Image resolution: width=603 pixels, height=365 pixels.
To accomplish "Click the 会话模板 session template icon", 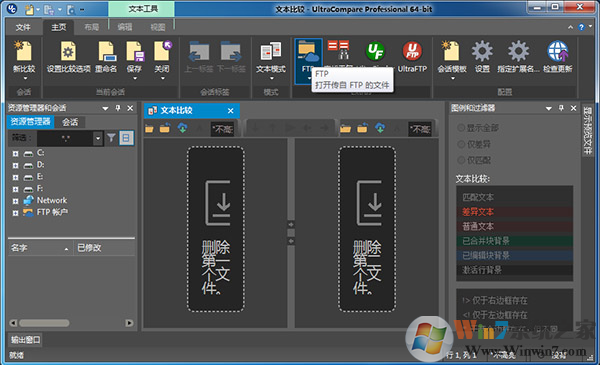I will tap(452, 52).
